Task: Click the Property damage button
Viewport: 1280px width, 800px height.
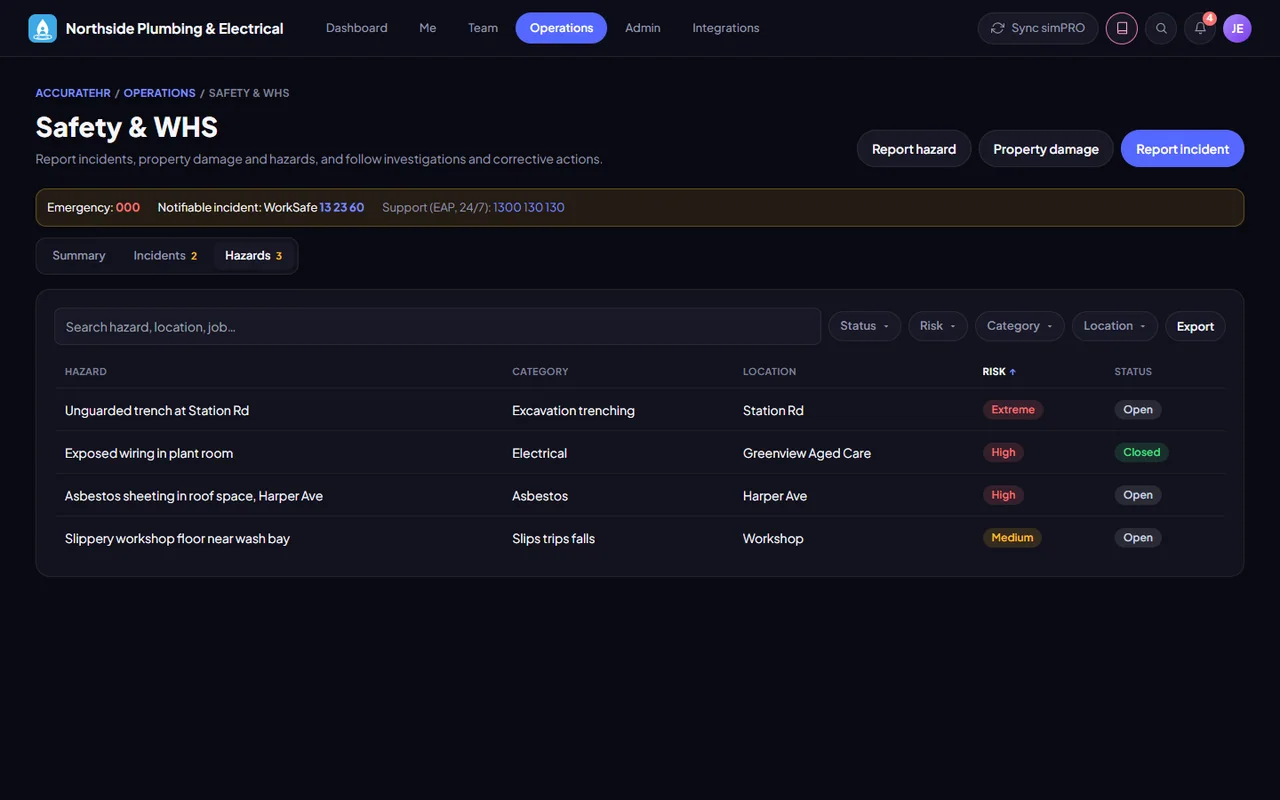Action: click(1046, 149)
